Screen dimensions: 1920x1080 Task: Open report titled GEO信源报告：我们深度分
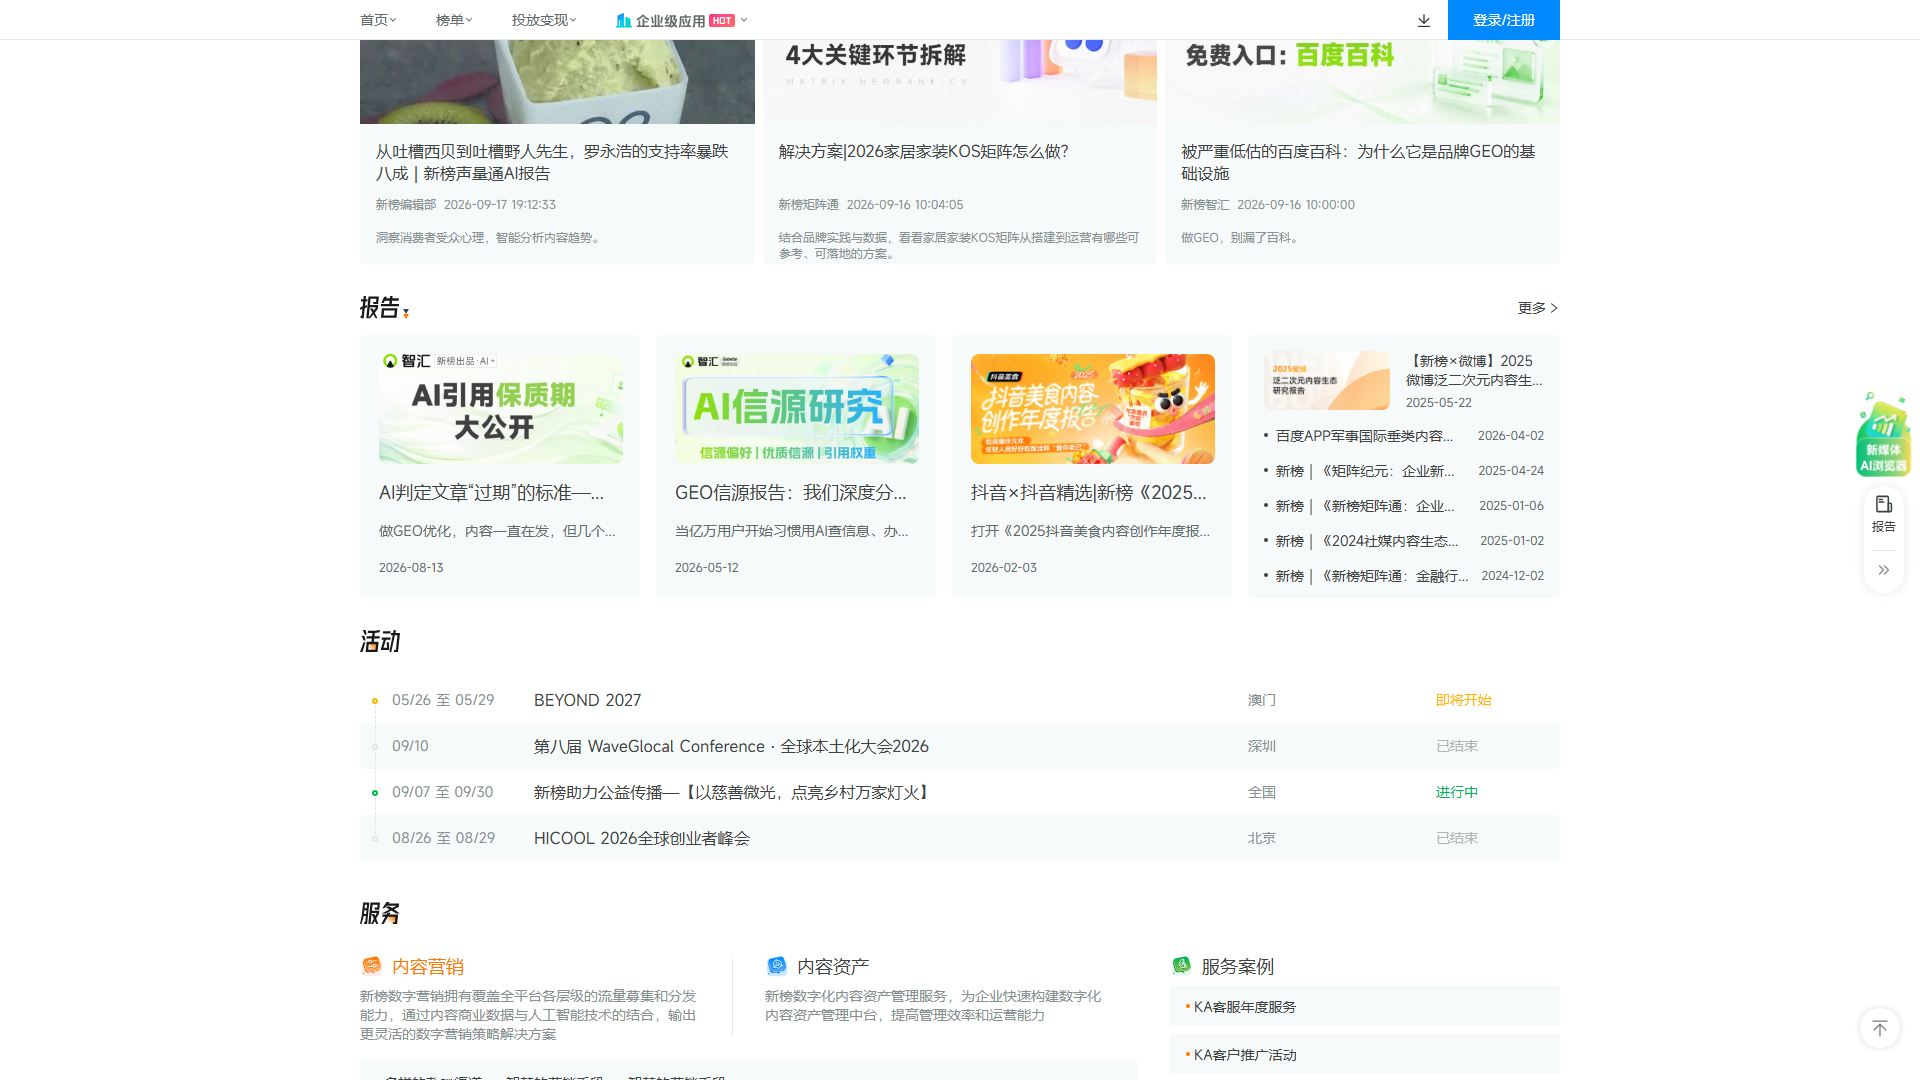(x=791, y=493)
